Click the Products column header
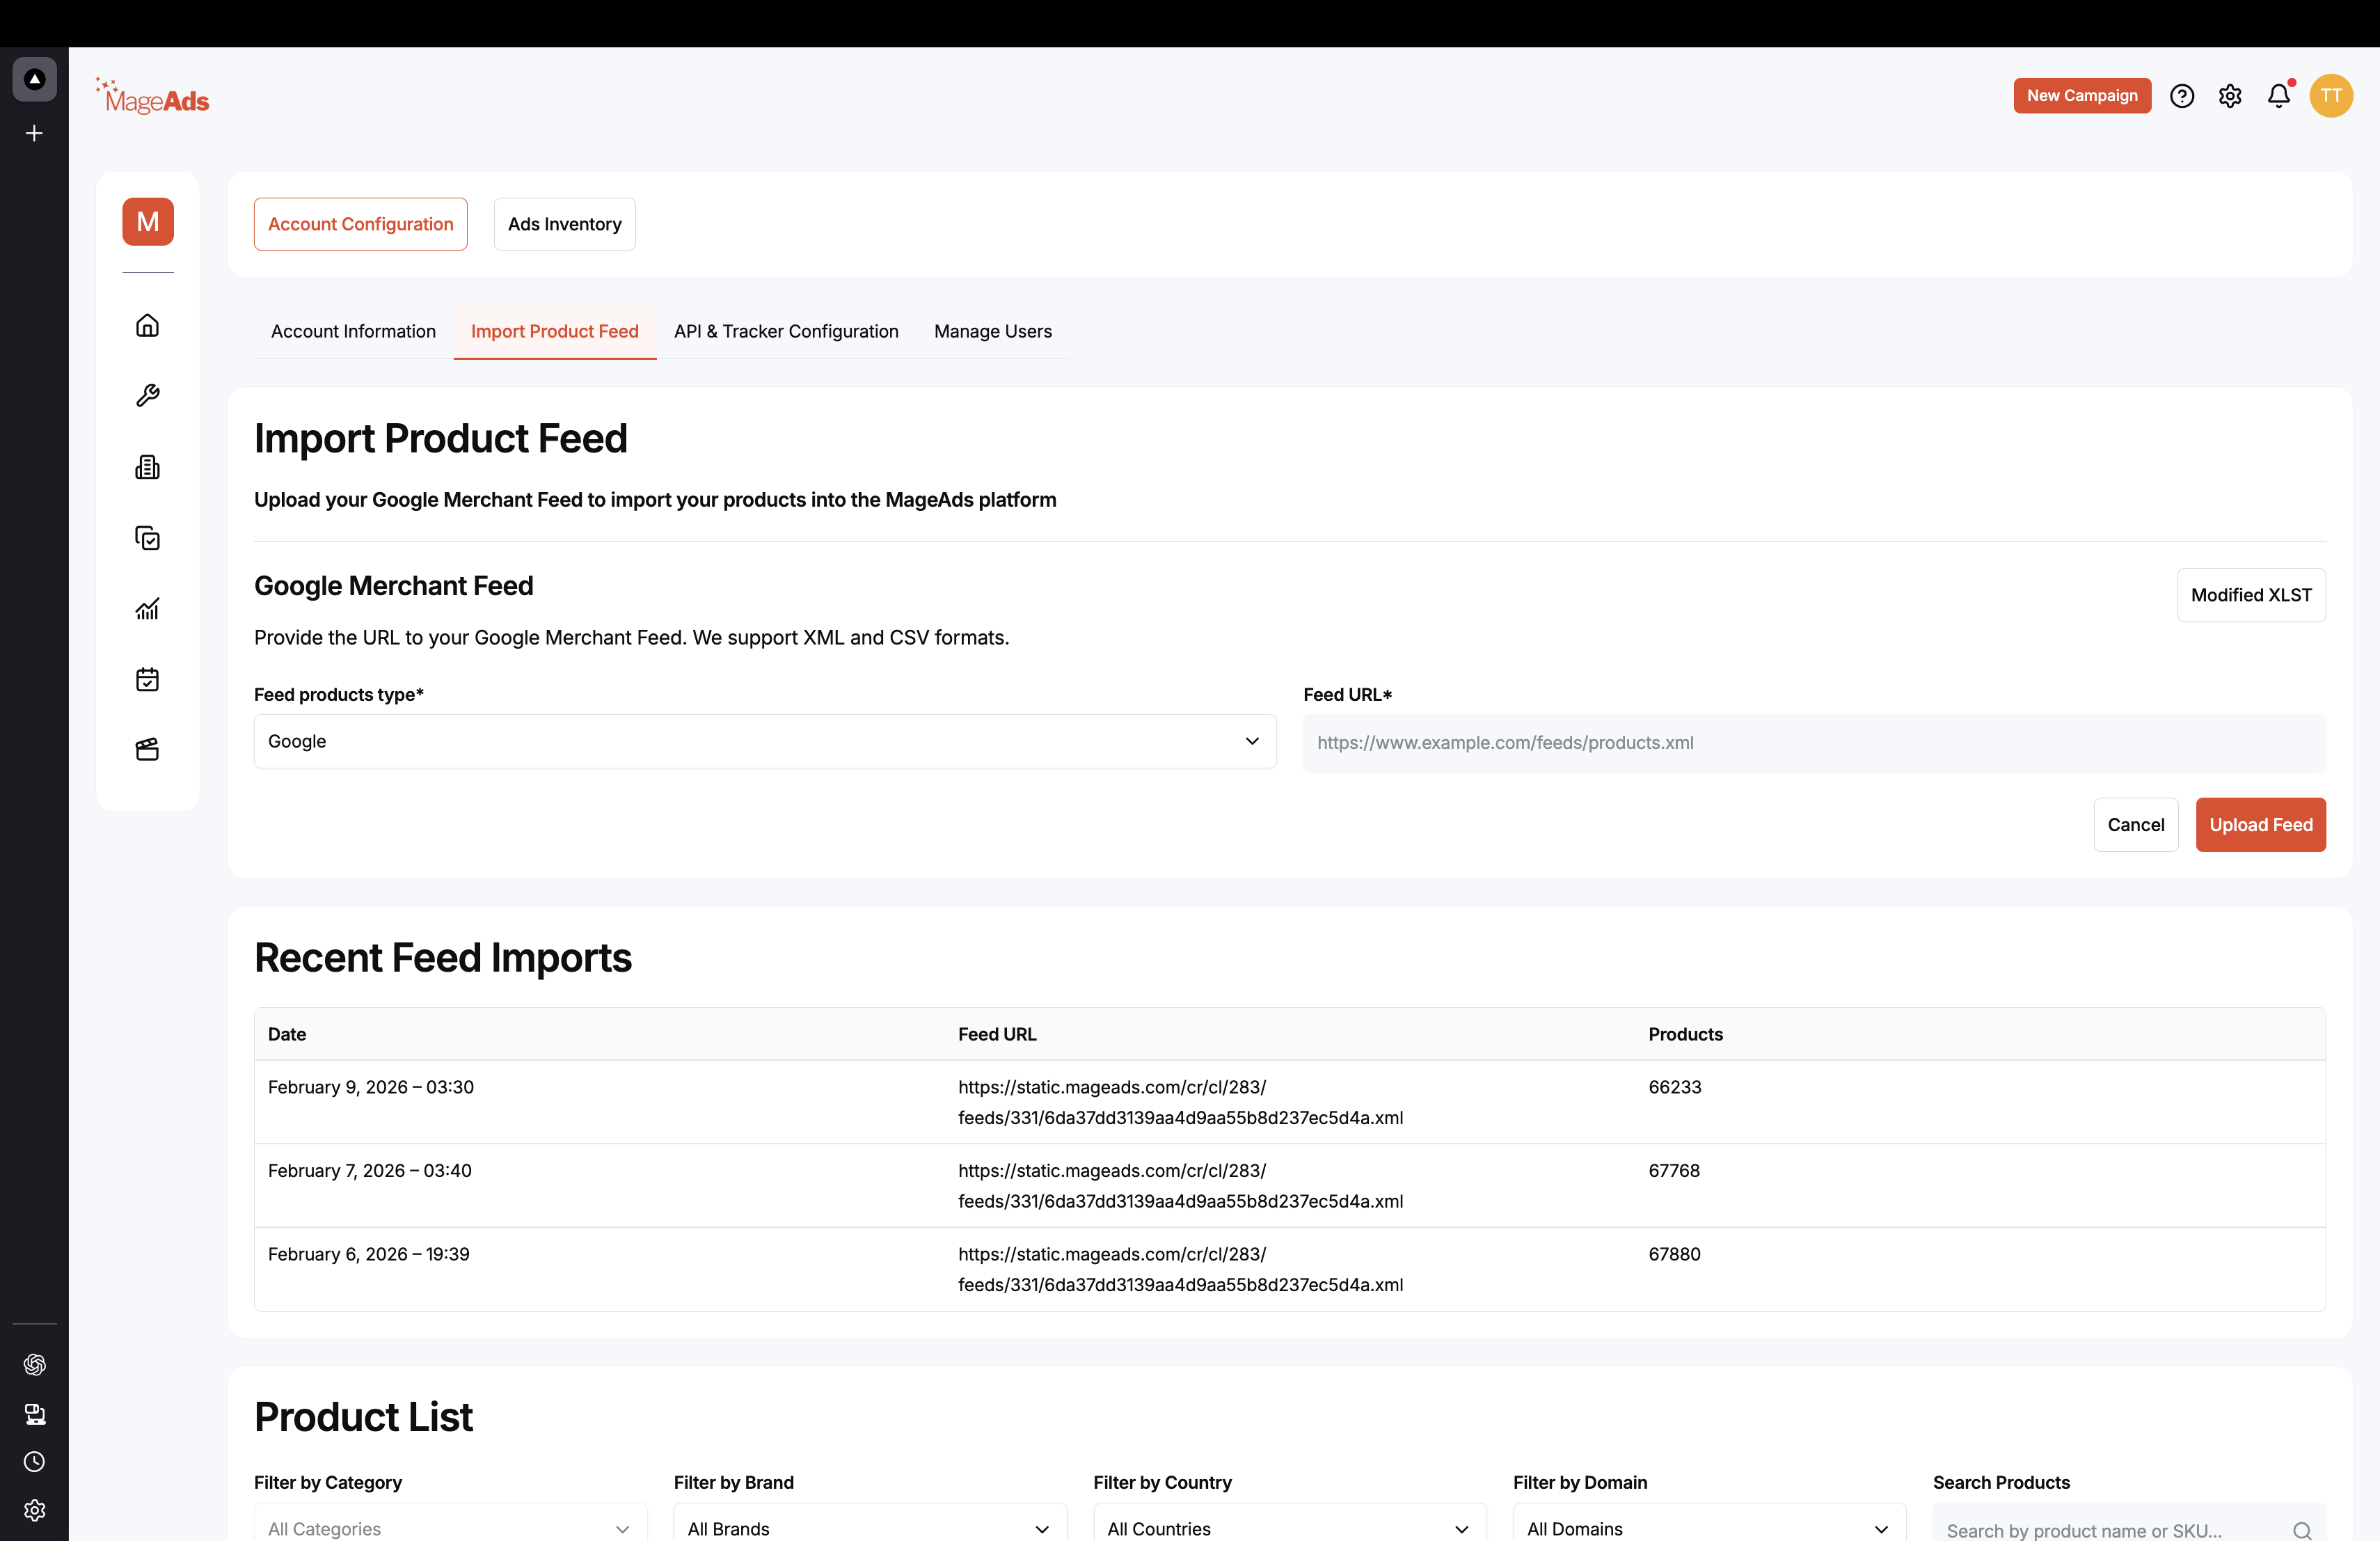 (1685, 1034)
